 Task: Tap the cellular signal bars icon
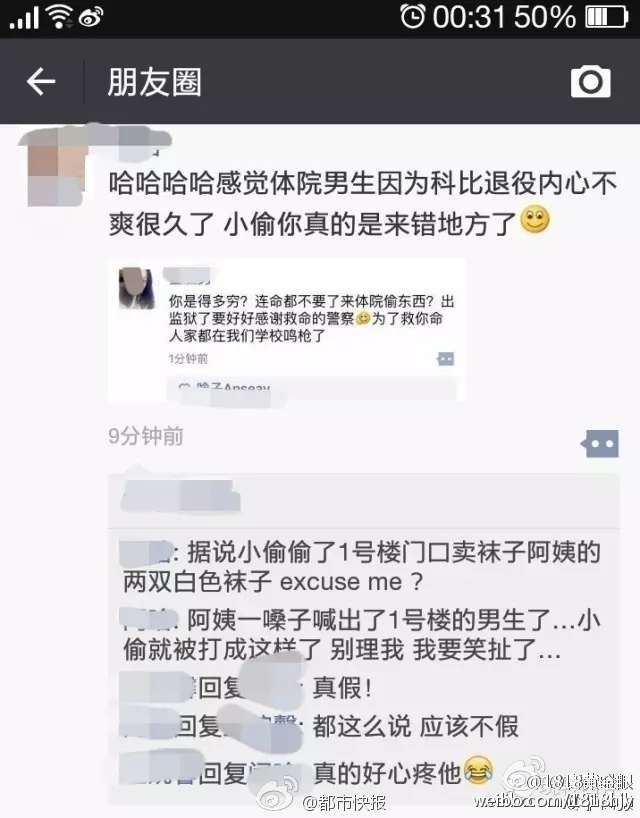24,18
